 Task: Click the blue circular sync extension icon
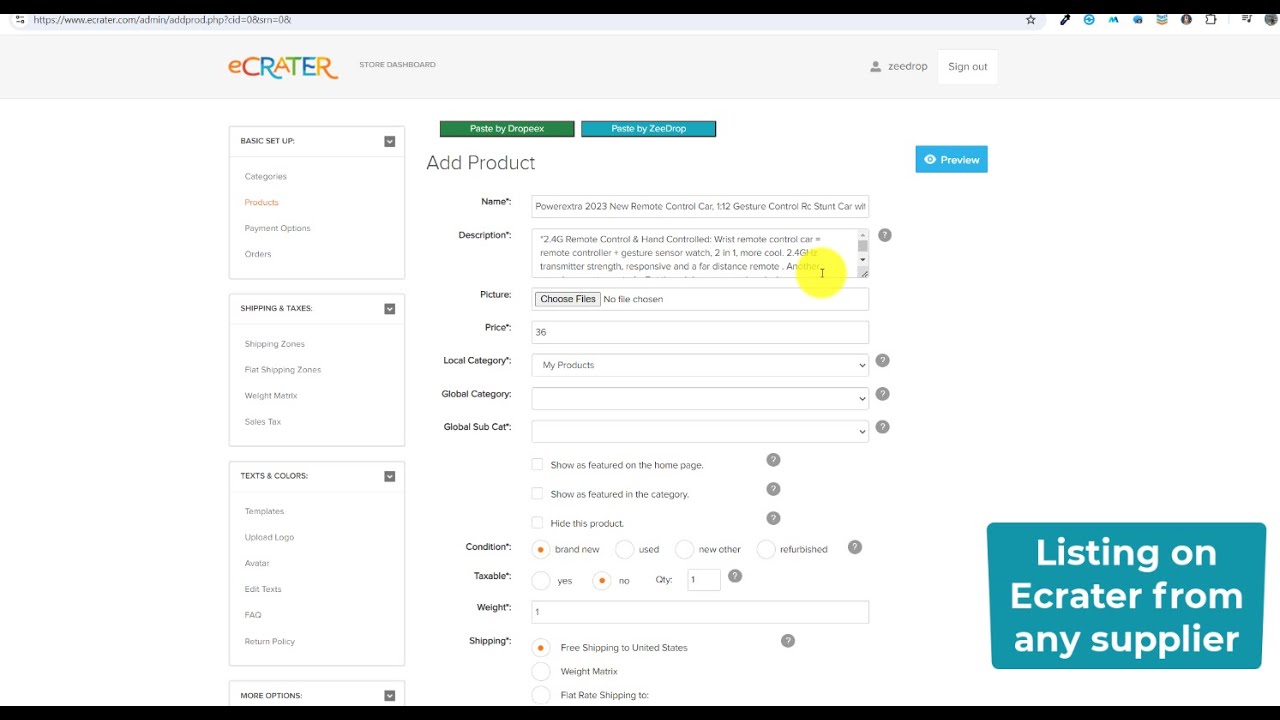click(x=1089, y=19)
